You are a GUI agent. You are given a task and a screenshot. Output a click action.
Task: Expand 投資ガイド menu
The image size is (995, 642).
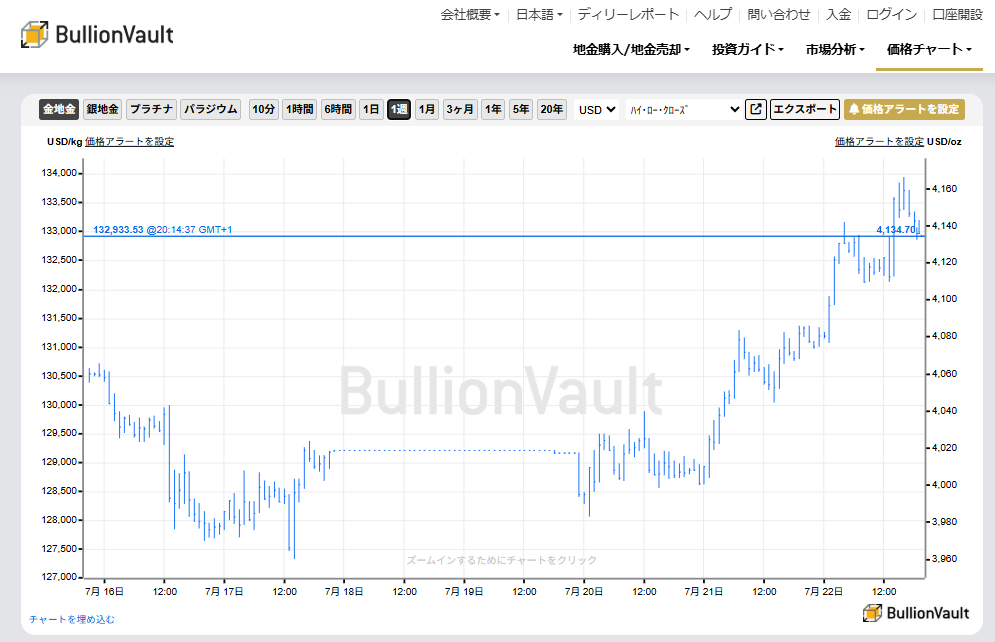click(748, 49)
